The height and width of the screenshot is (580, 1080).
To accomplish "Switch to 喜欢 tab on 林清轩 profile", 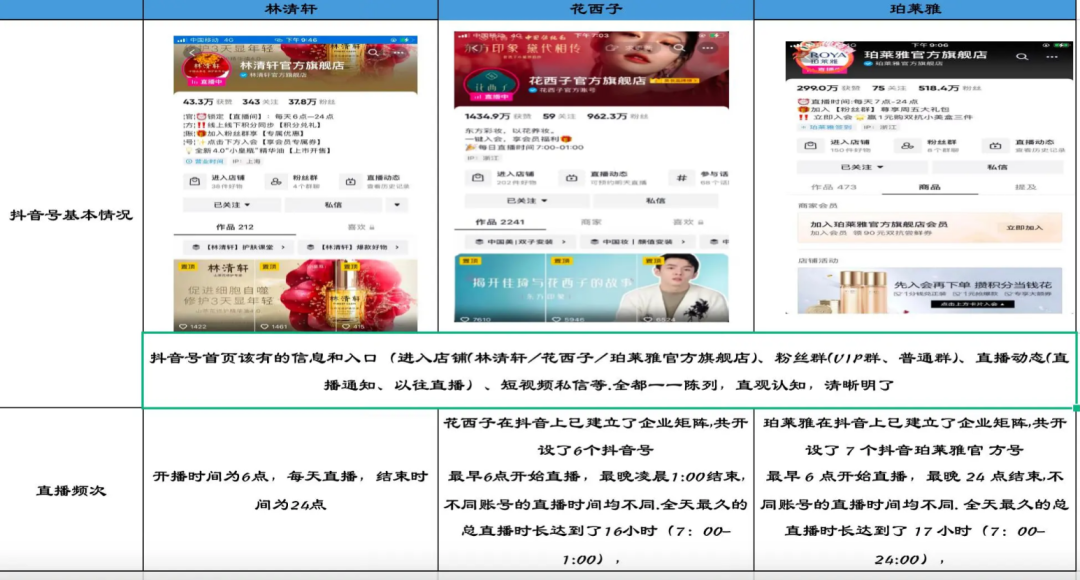I will 360,227.
